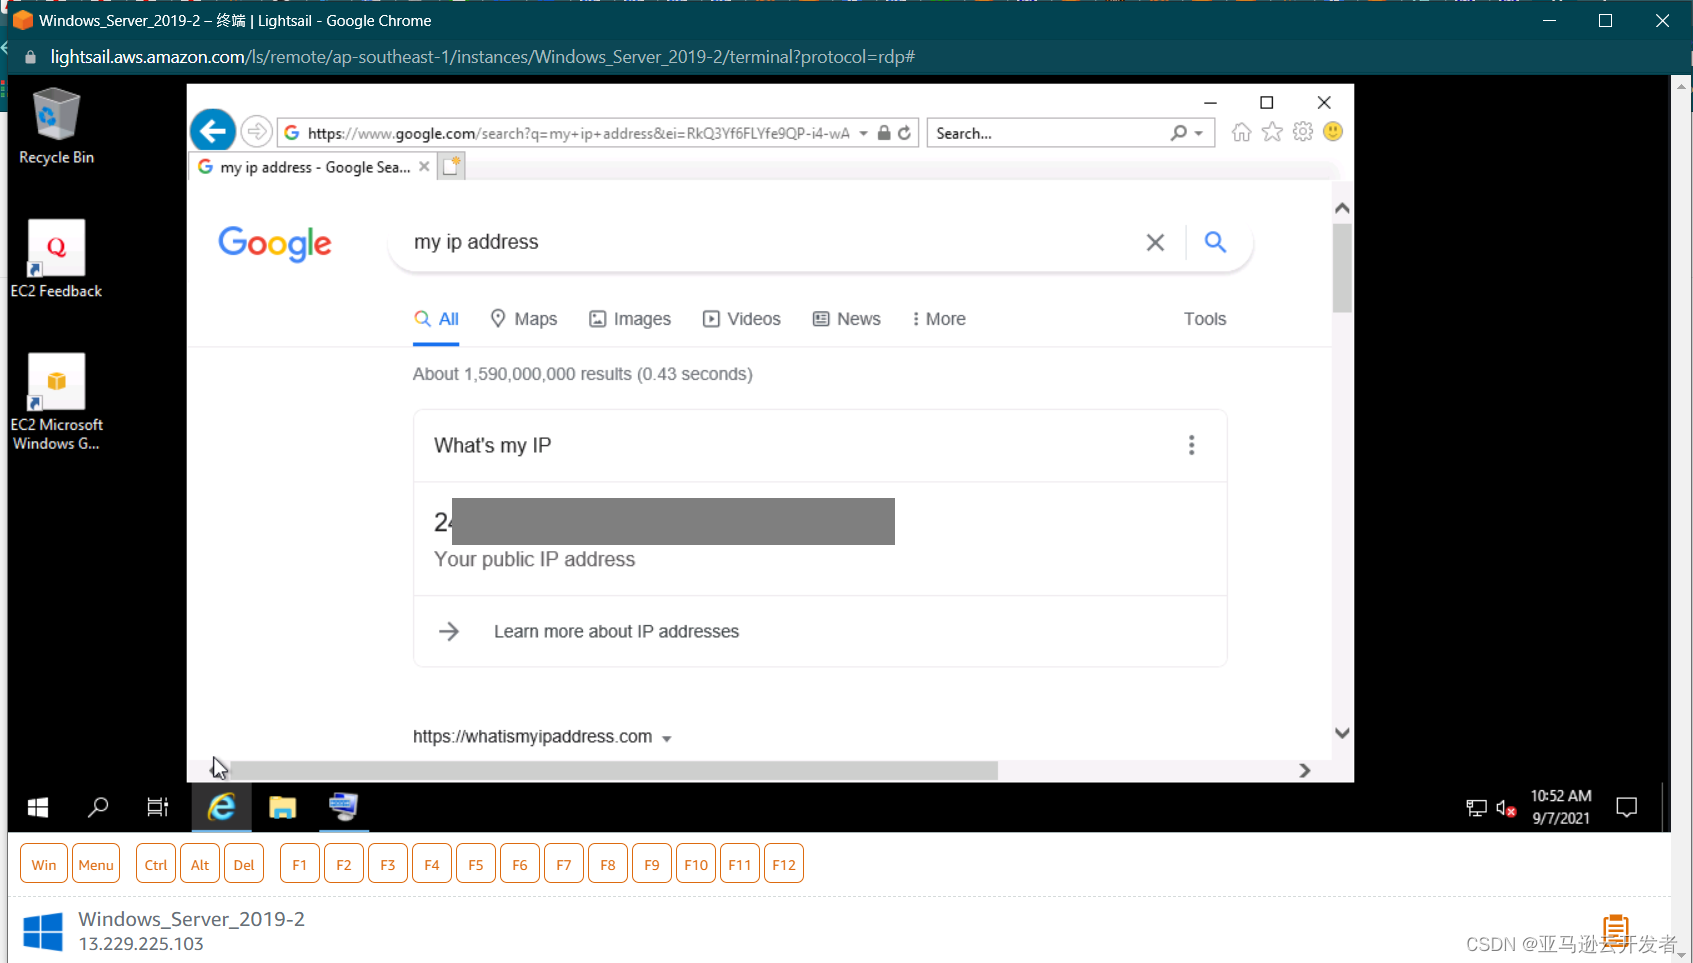The image size is (1693, 963).
Task: Expand the IE address bar dropdown
Action: (x=863, y=133)
